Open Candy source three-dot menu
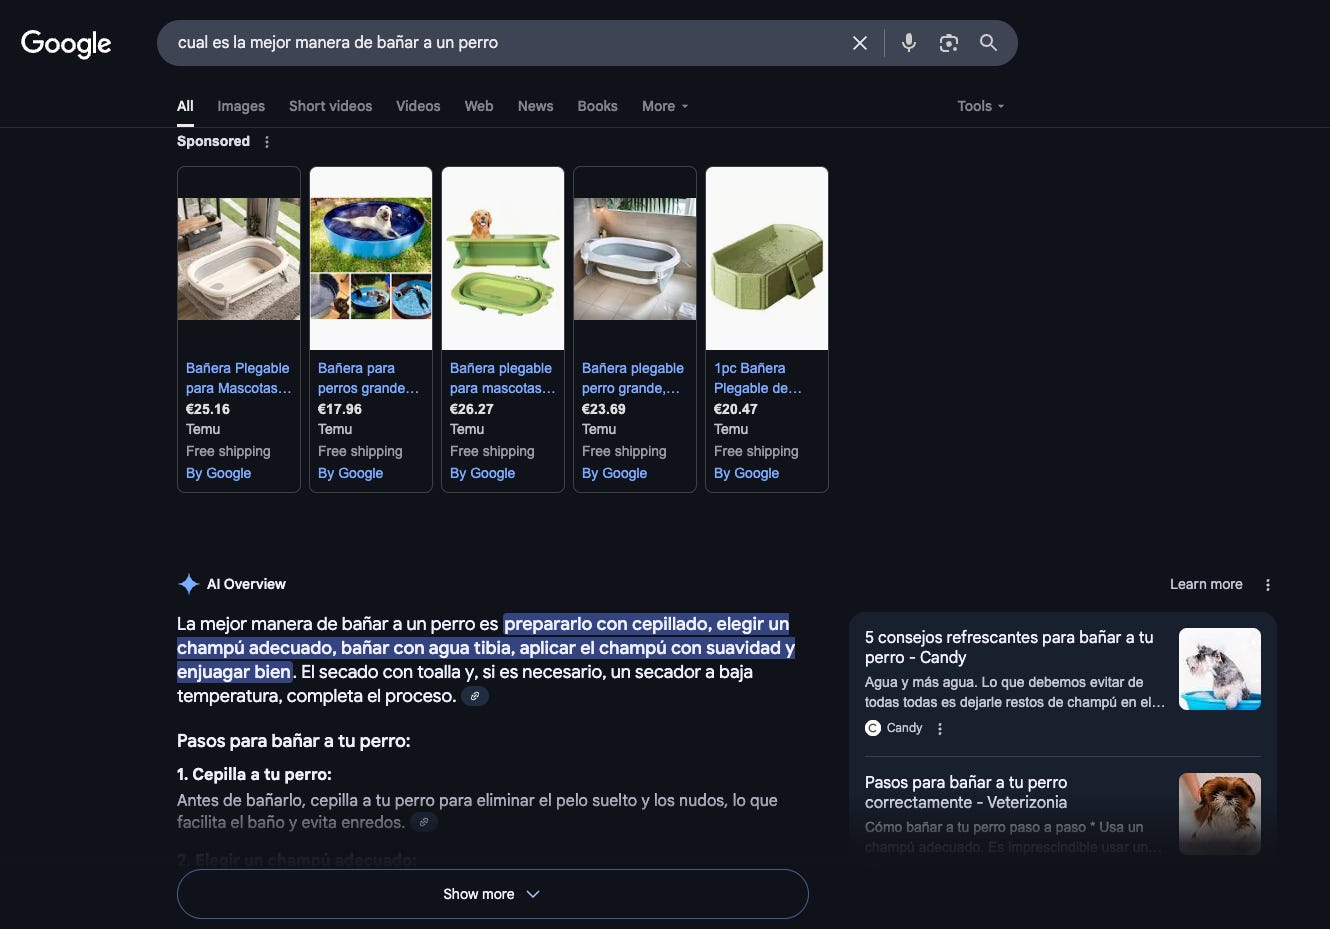1330x929 pixels. pos(940,729)
